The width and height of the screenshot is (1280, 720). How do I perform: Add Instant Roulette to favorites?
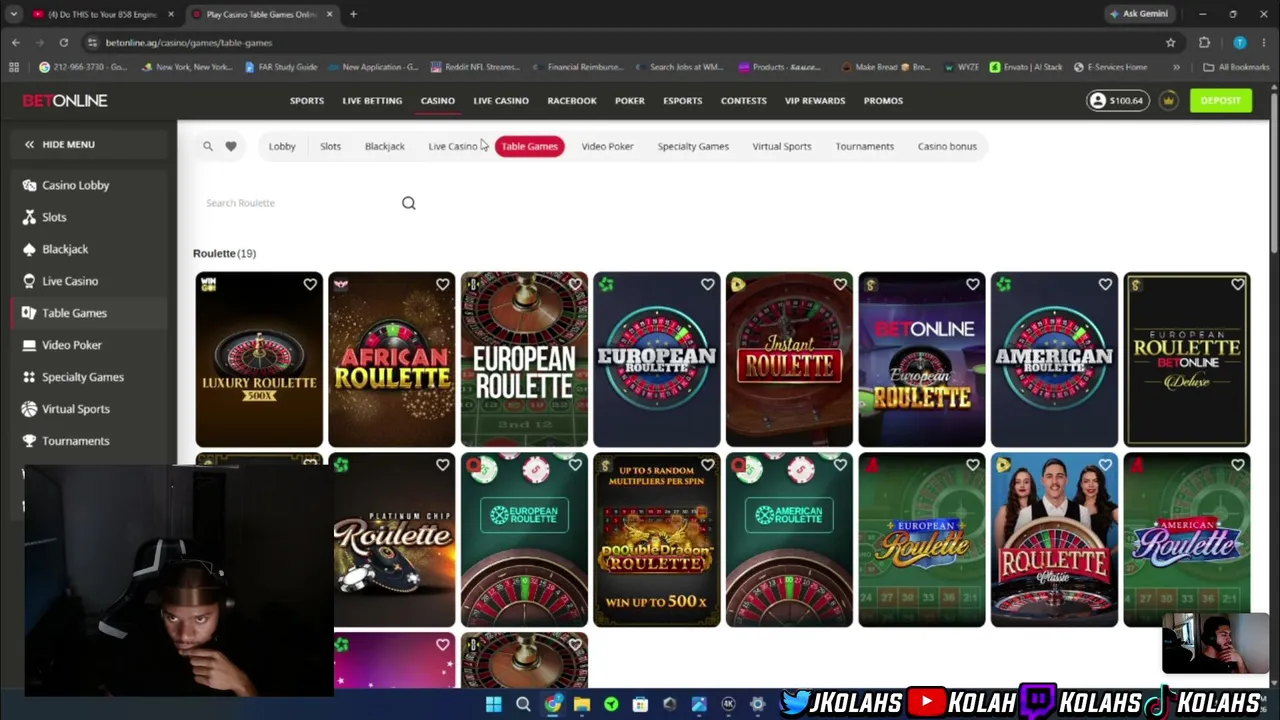840,285
